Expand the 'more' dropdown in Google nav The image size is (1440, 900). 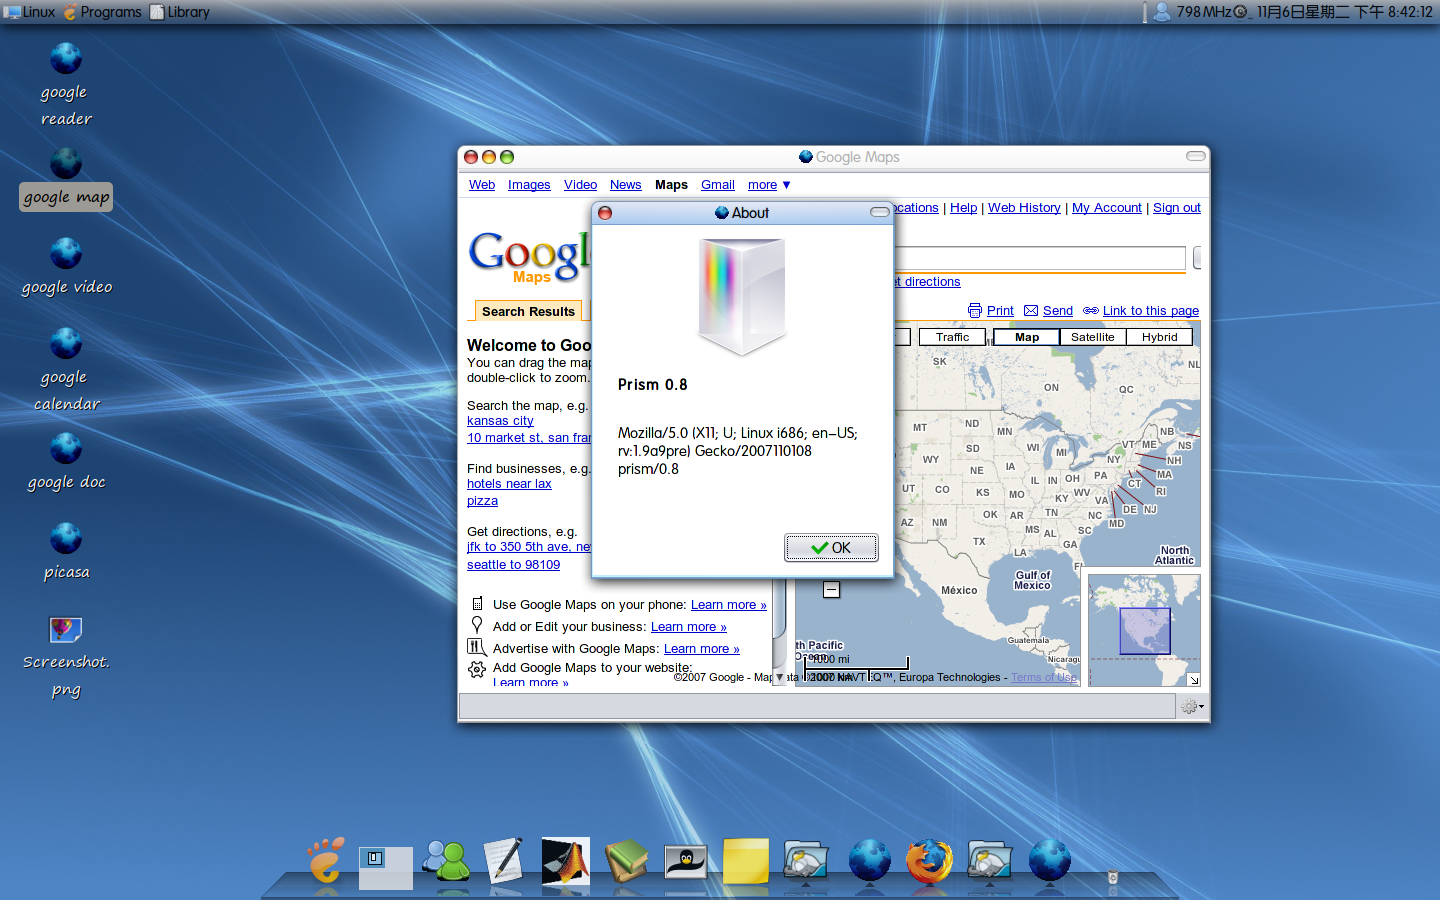pyautogui.click(x=769, y=185)
